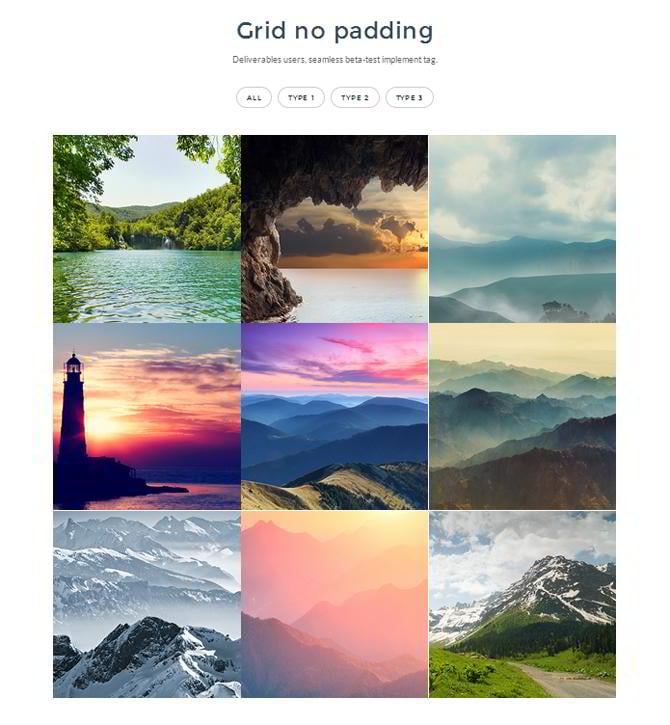The height and width of the screenshot is (725, 670).
Task: Click the lighthouse tower in the photo
Action: [73, 407]
